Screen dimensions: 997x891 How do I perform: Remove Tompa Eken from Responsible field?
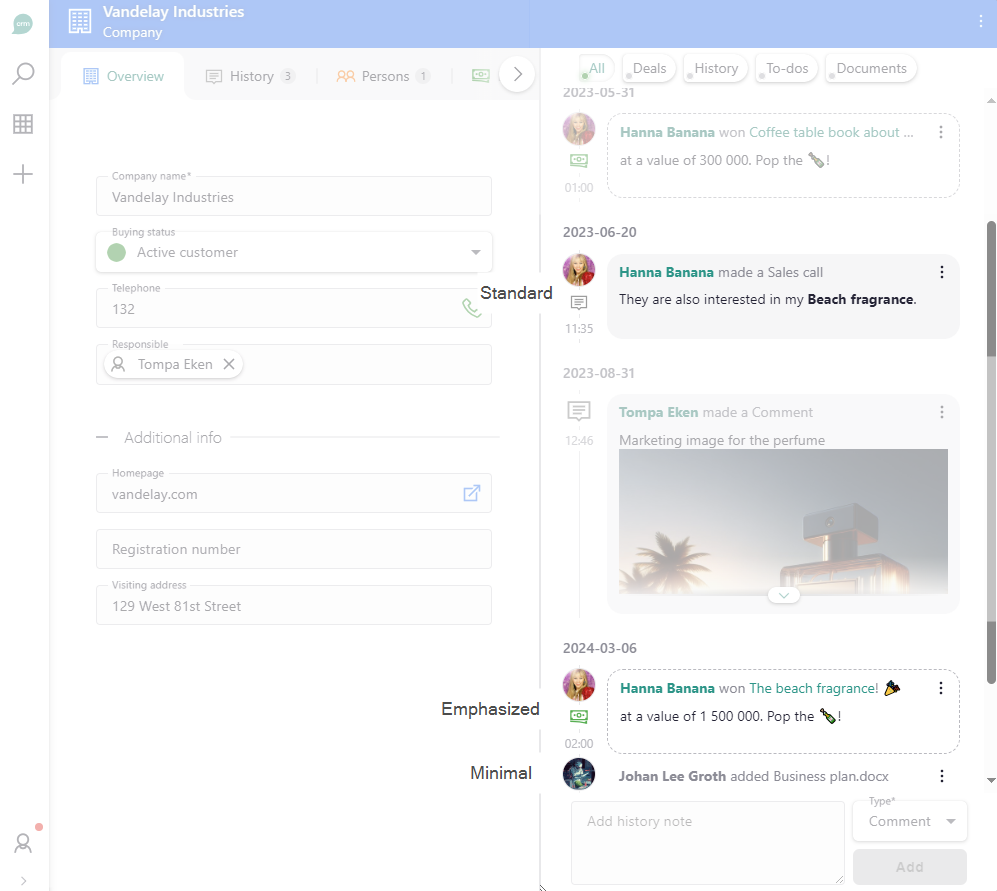click(229, 364)
